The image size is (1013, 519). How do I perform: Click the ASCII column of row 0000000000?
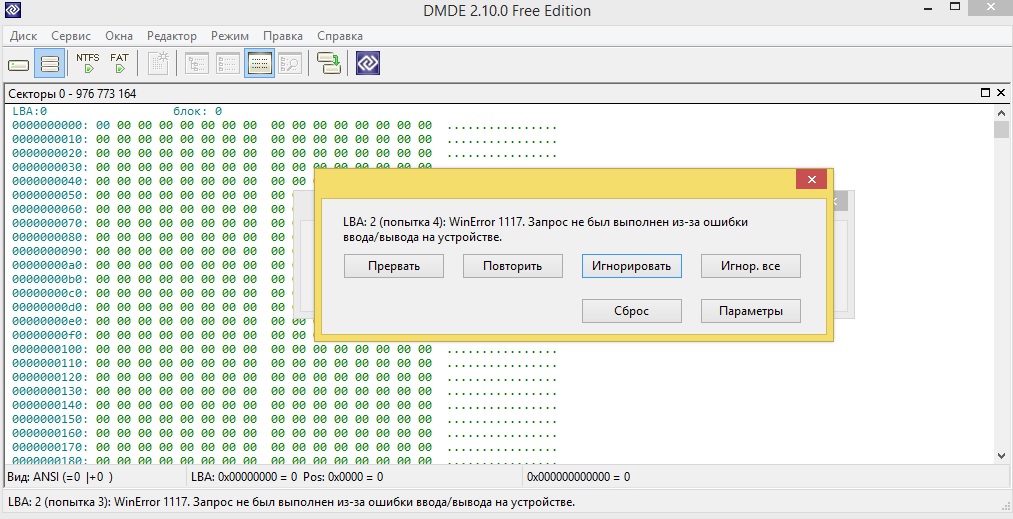click(x=501, y=126)
